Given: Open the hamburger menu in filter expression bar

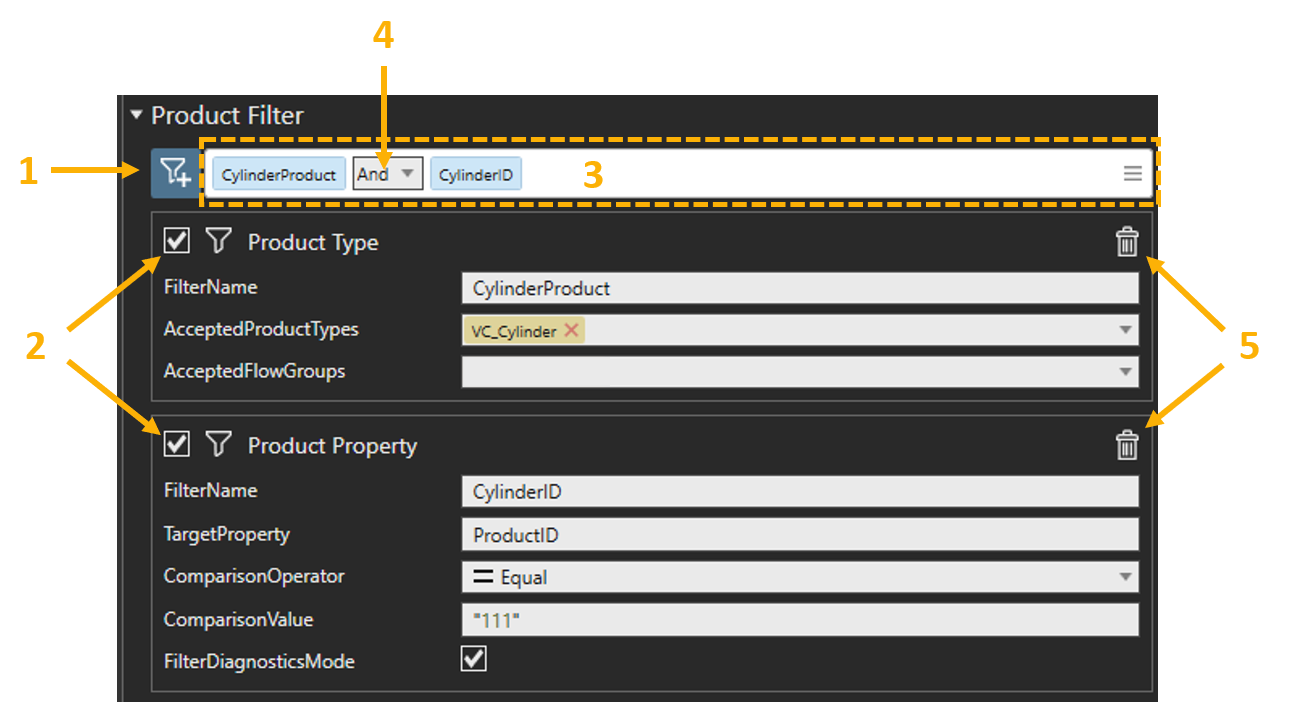Looking at the screenshot, I should [x=1132, y=174].
